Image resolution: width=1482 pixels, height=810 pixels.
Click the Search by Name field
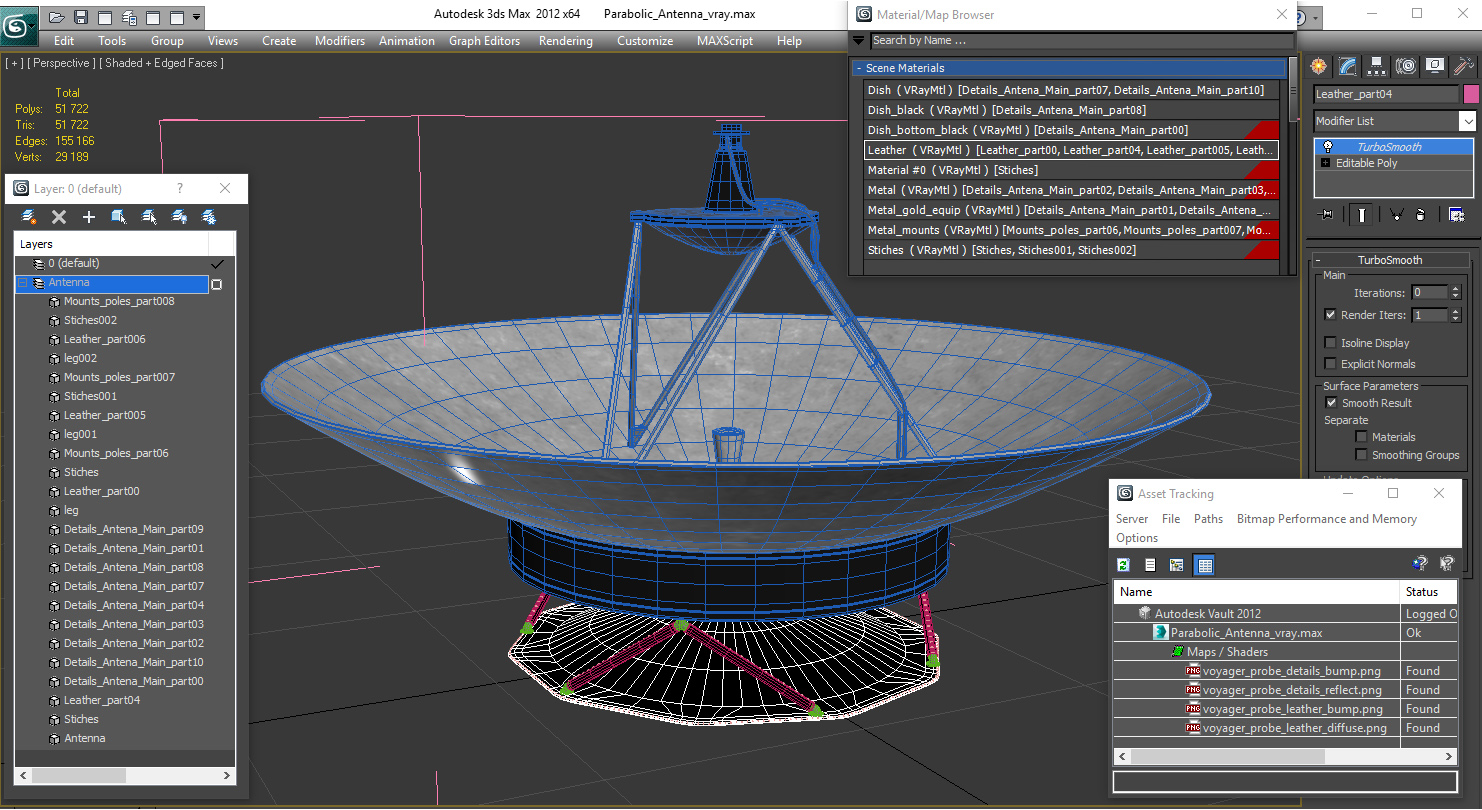click(x=1081, y=41)
